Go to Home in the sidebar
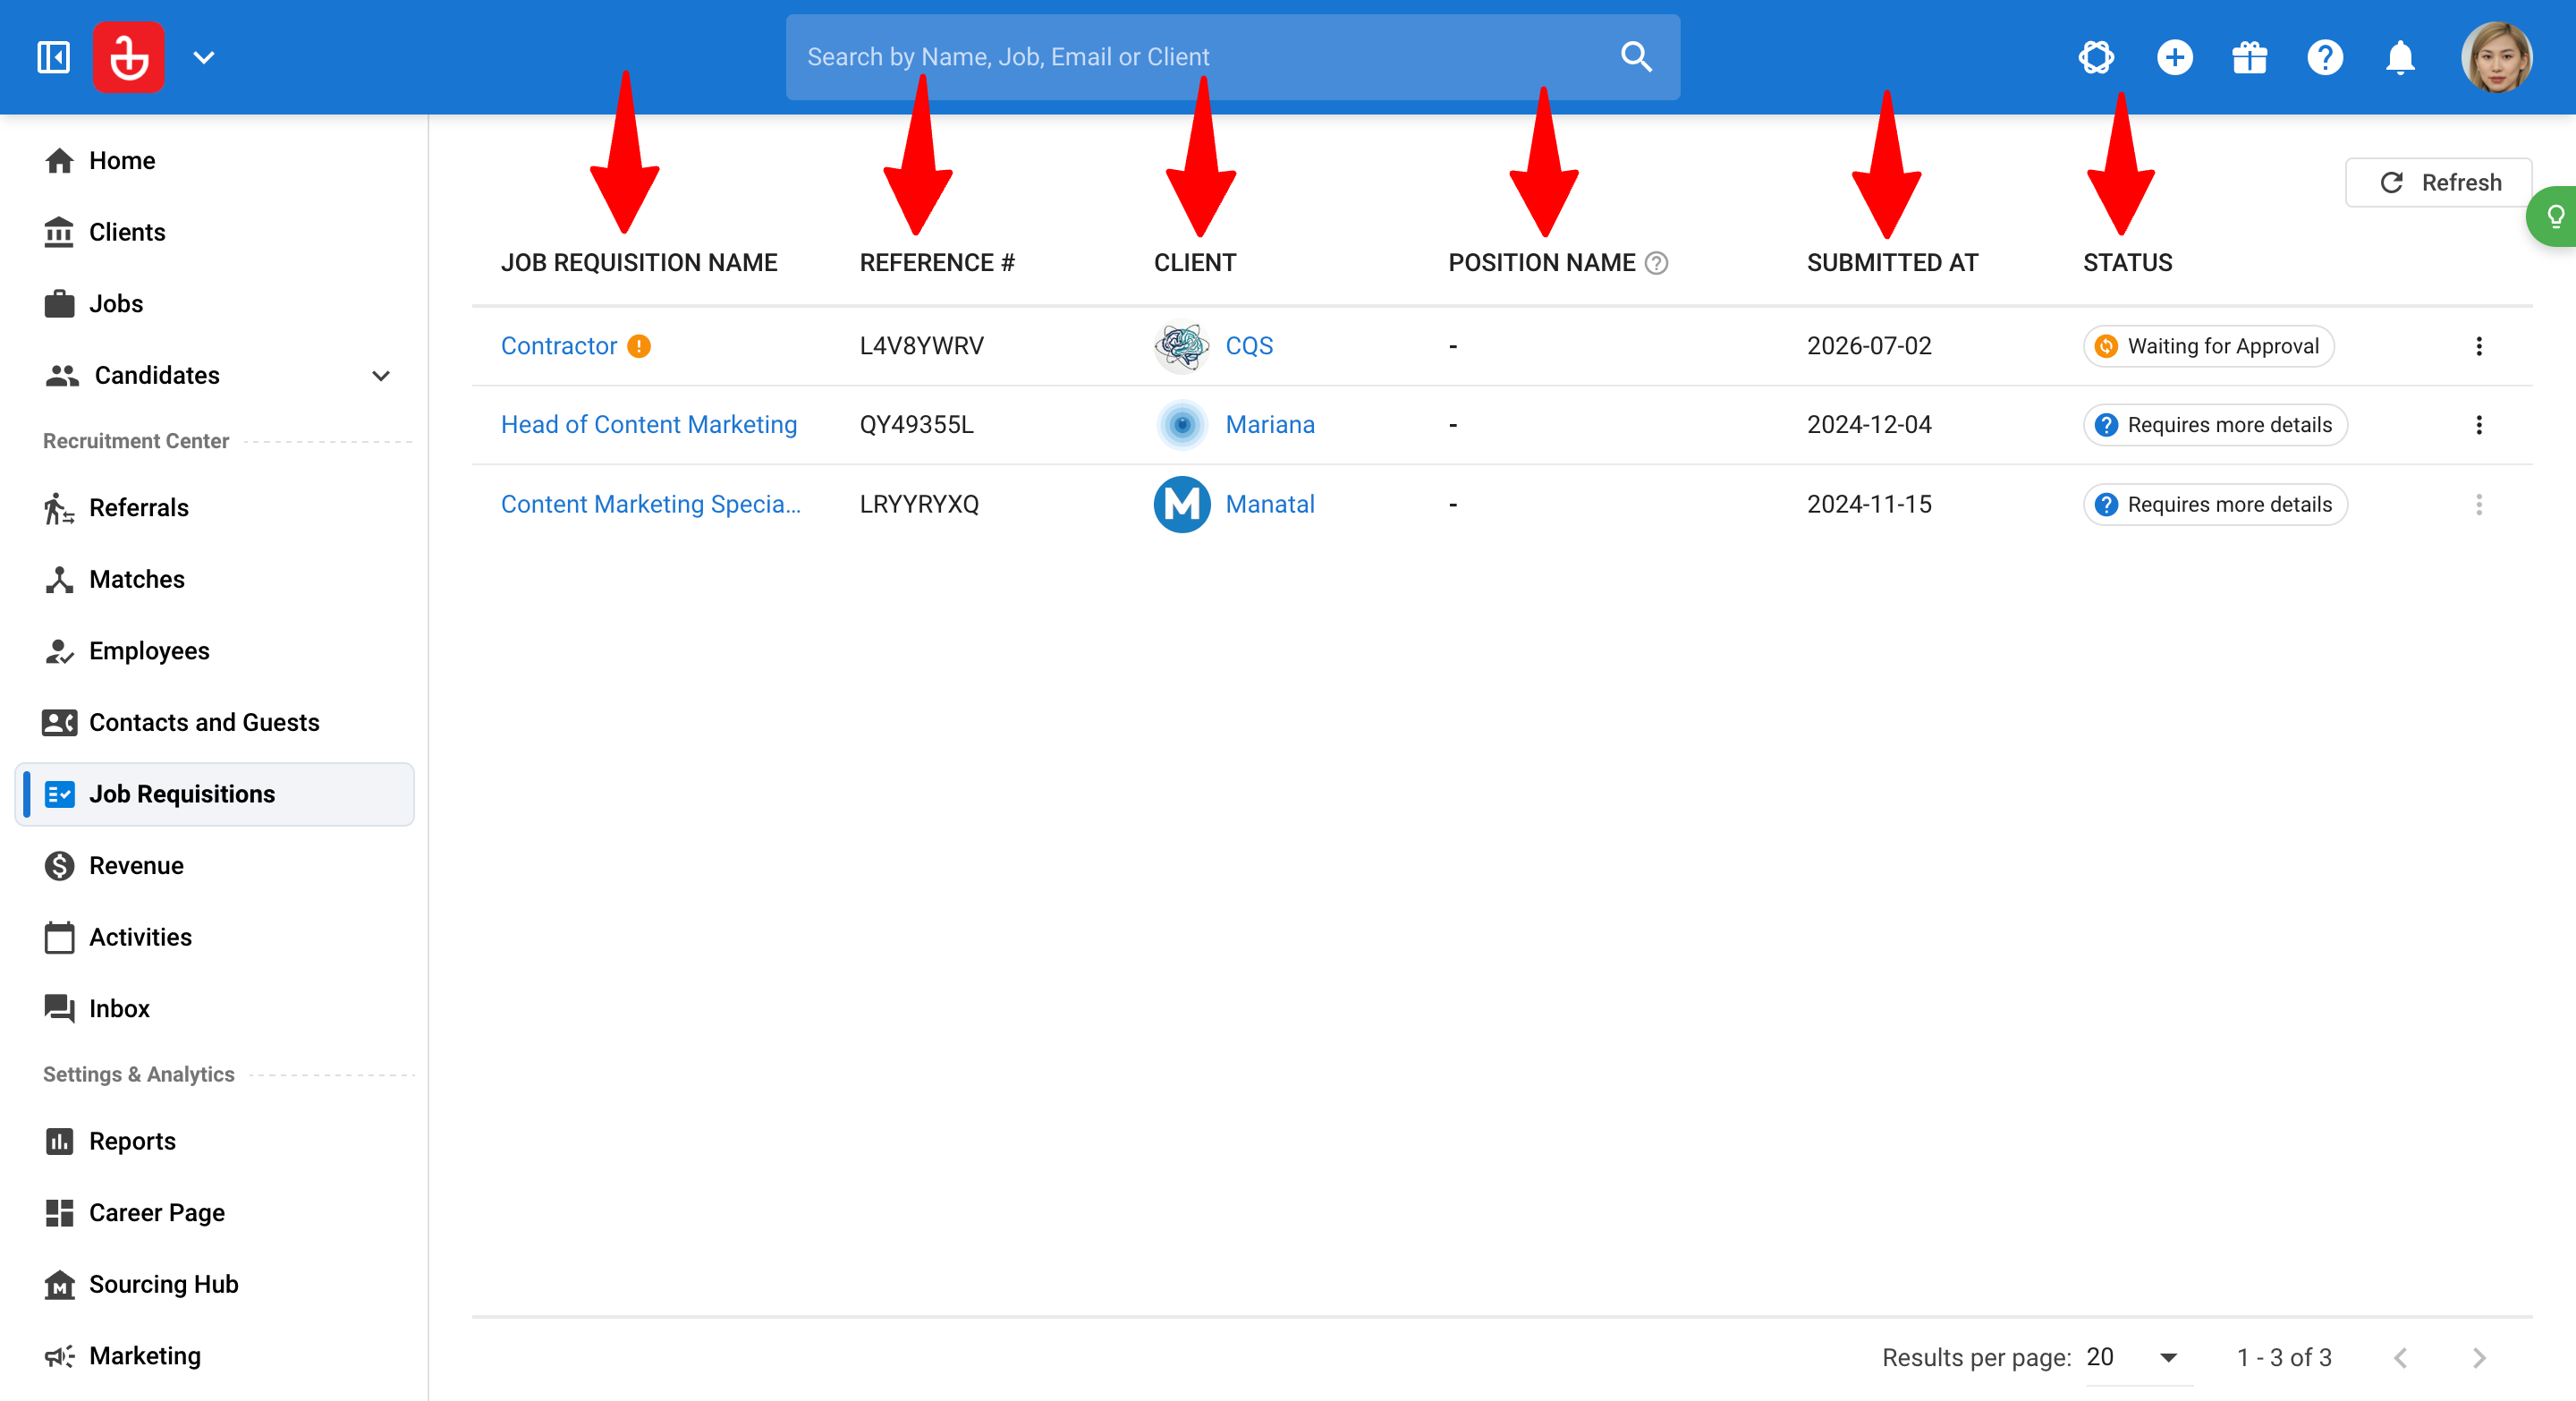The width and height of the screenshot is (2576, 1401). [215, 161]
